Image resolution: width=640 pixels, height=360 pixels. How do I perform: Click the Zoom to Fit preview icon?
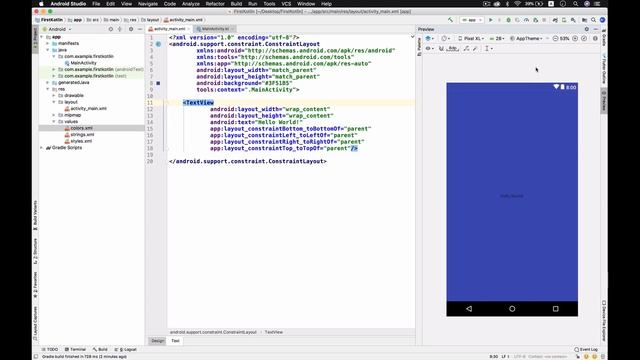tap(584, 38)
